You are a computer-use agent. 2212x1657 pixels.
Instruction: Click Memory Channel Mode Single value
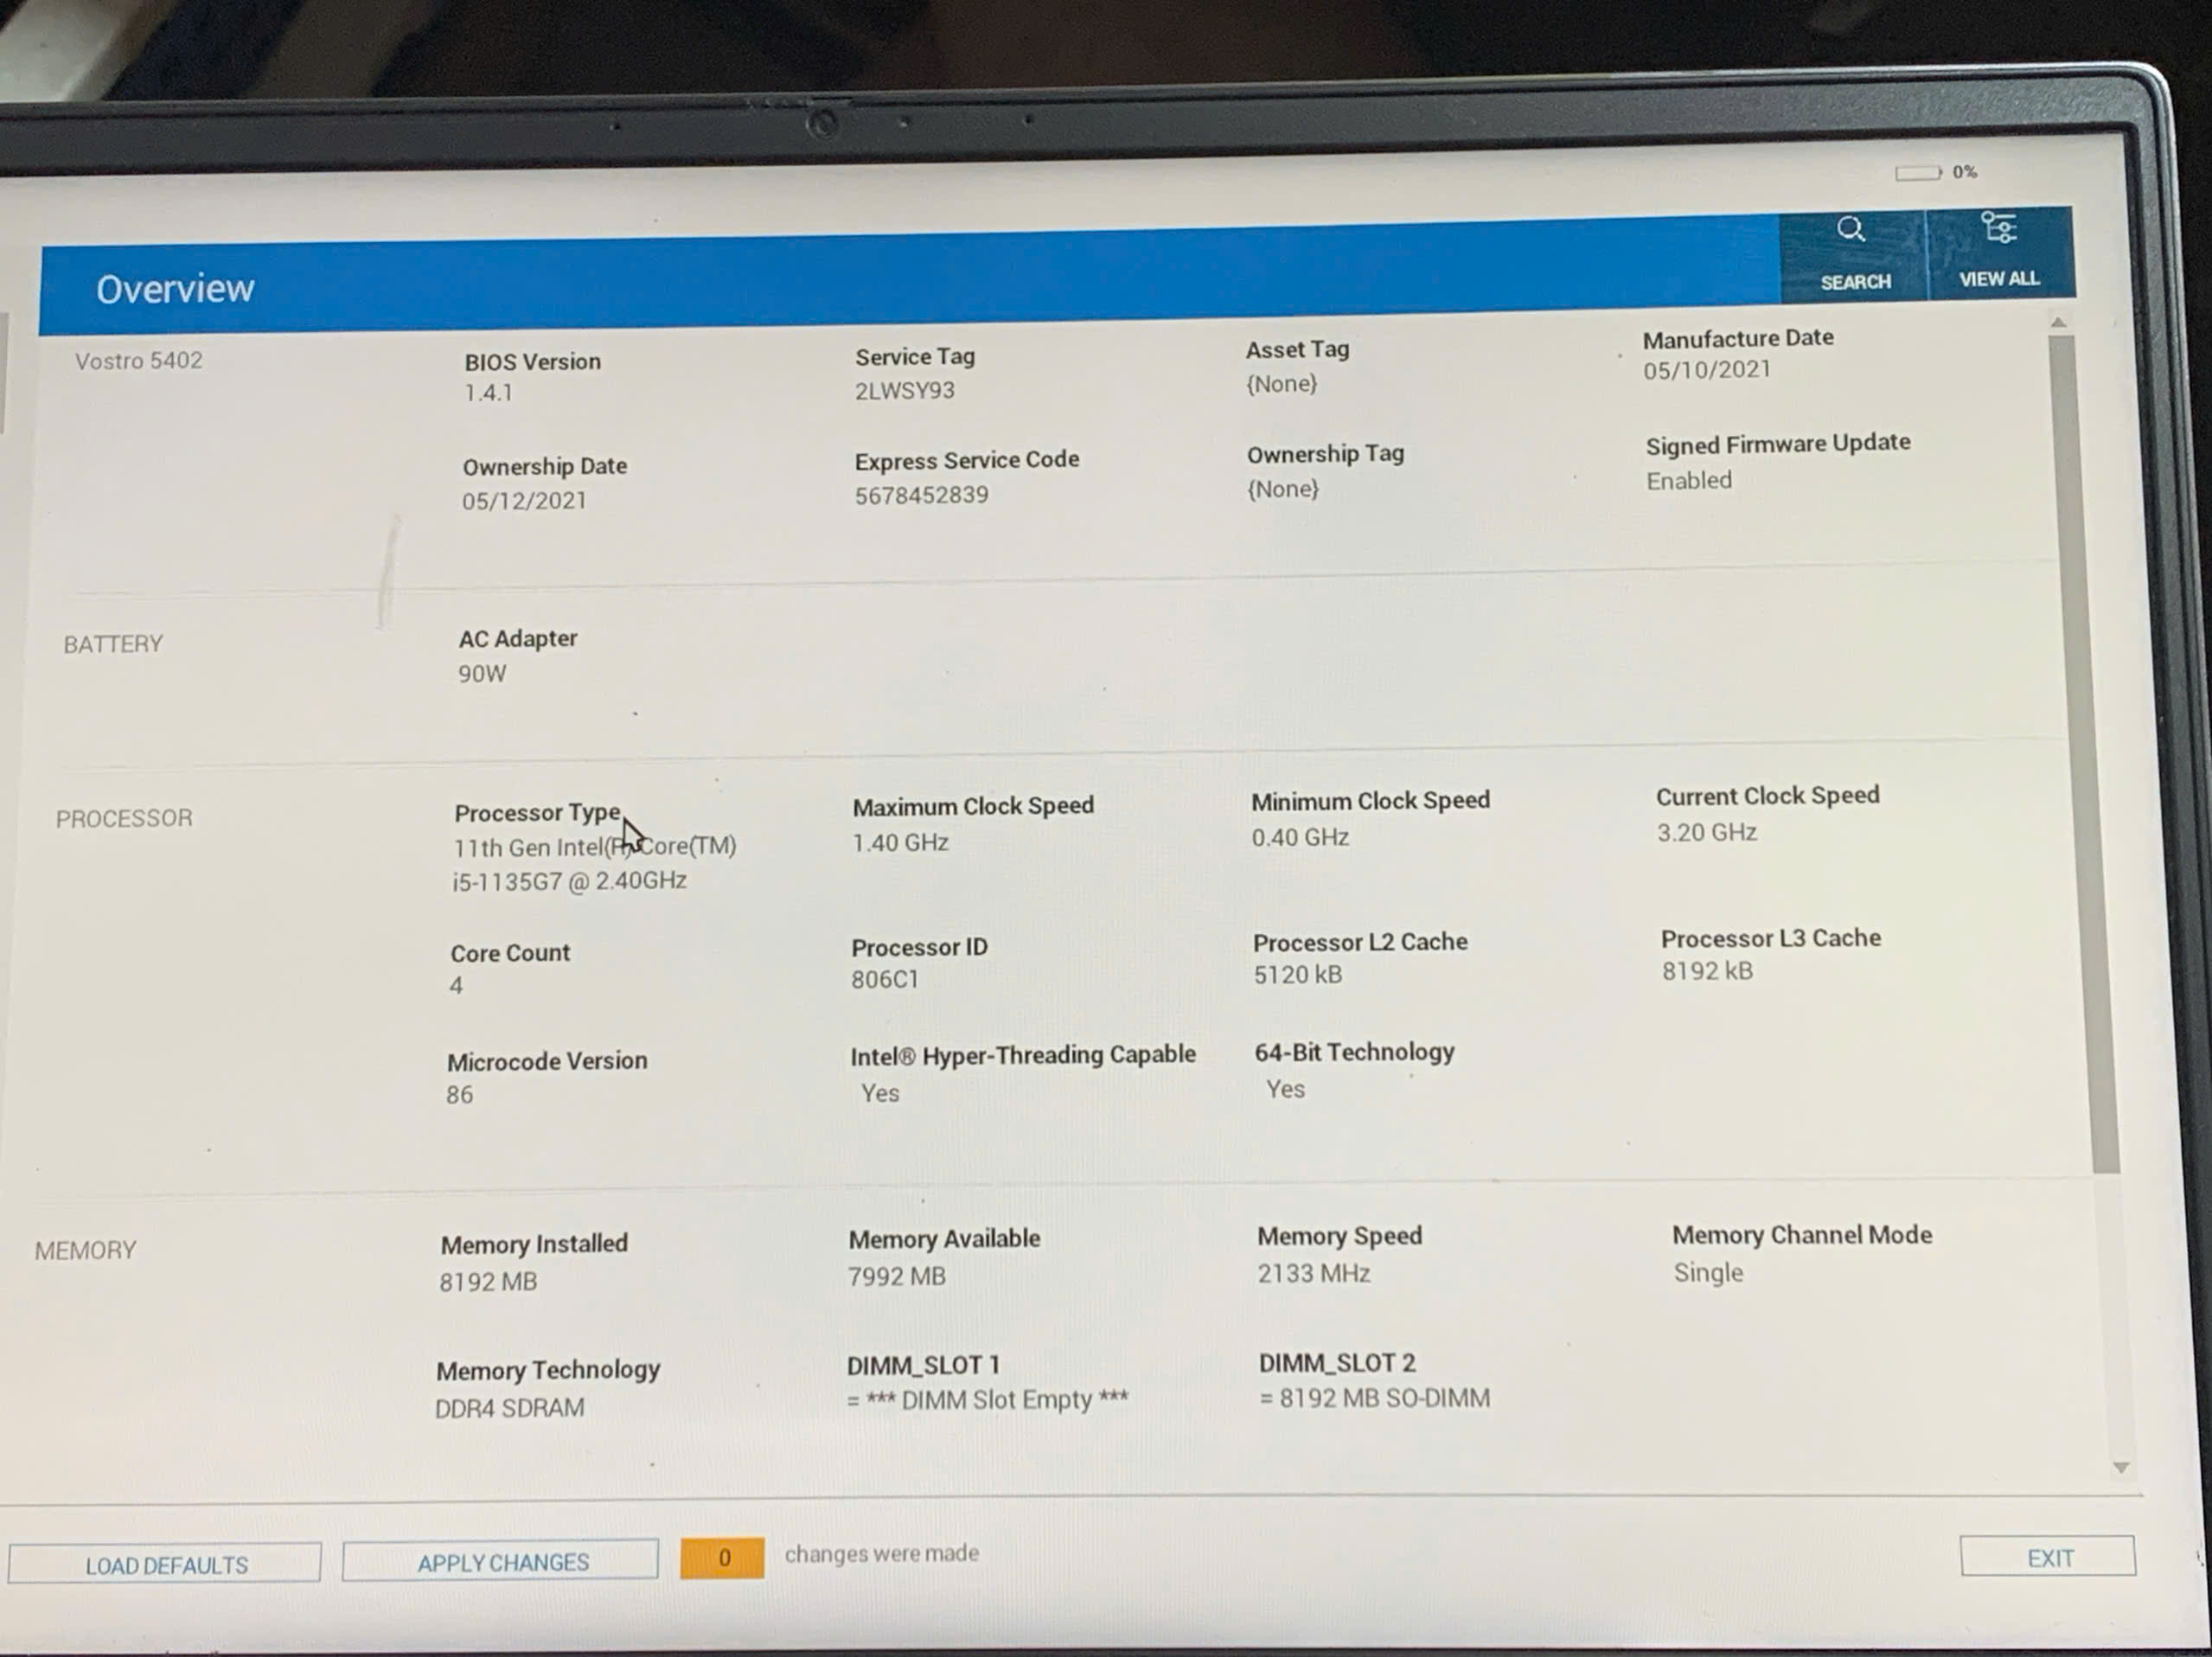click(1708, 1273)
